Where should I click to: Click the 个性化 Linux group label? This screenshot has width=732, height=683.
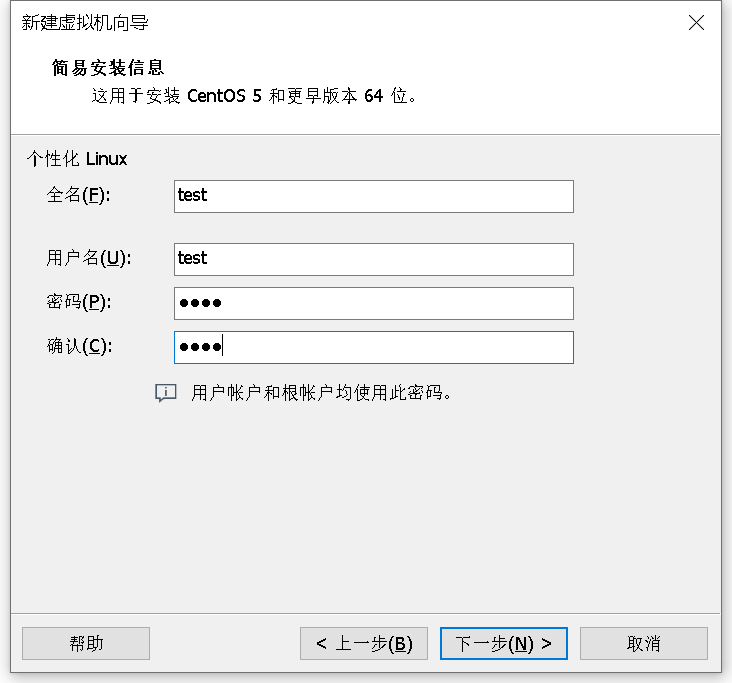pyautogui.click(x=77, y=159)
